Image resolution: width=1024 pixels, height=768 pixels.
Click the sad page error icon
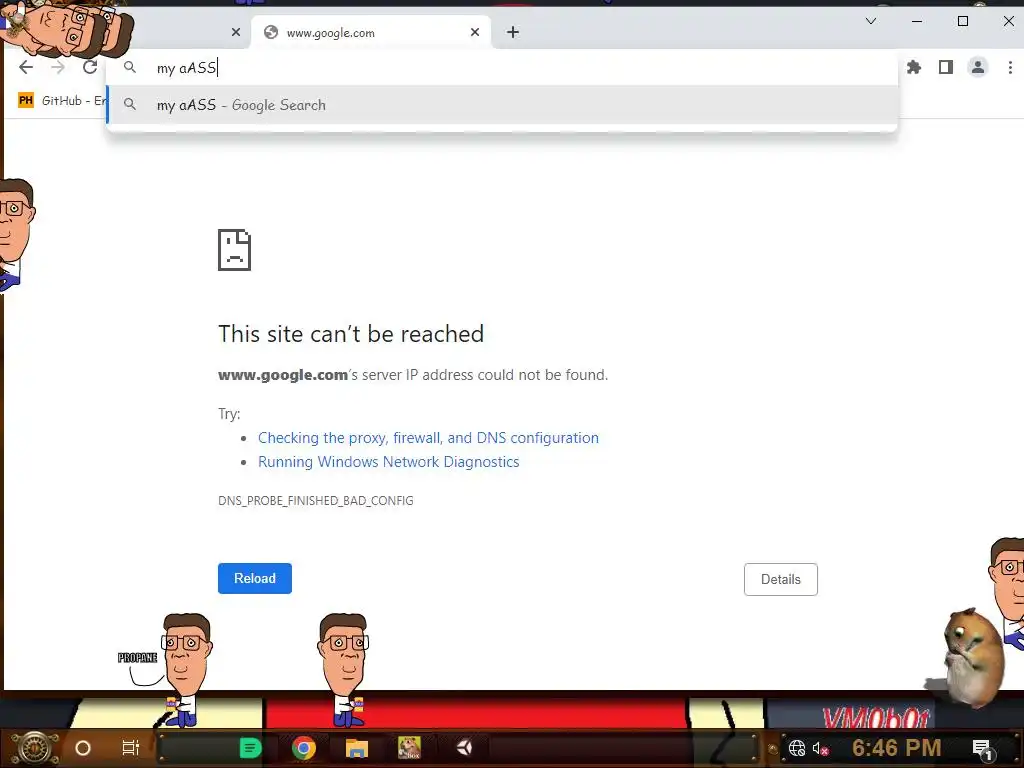pyautogui.click(x=234, y=249)
